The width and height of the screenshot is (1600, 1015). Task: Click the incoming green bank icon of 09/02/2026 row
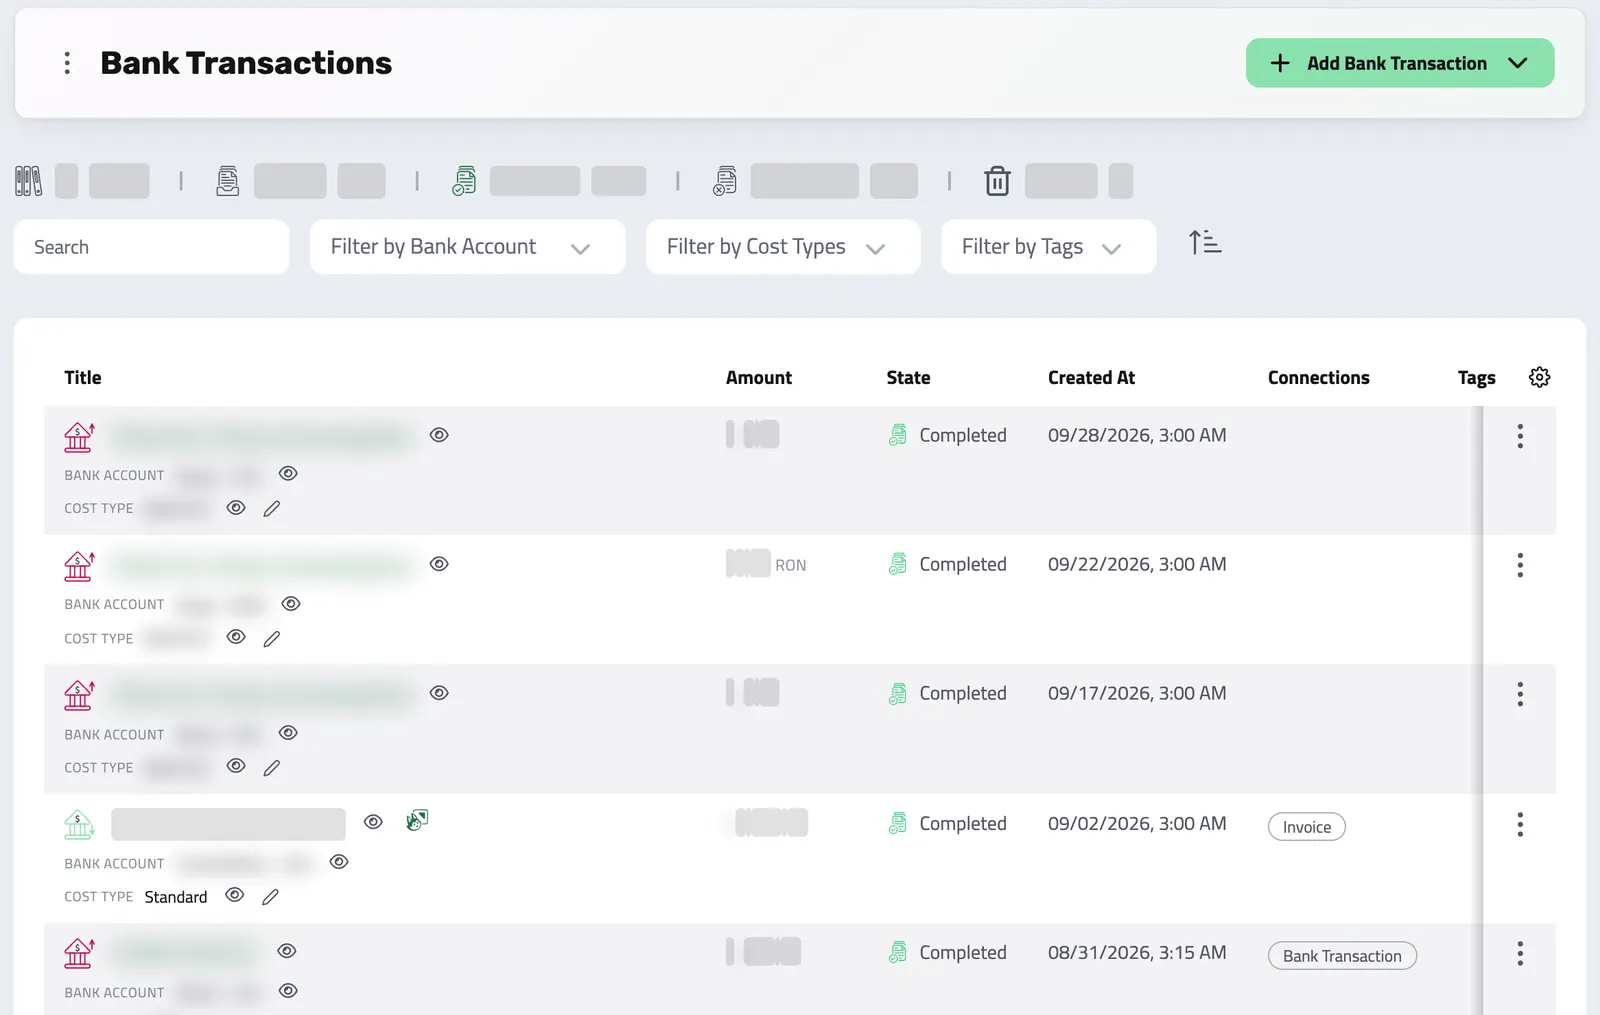click(x=79, y=824)
